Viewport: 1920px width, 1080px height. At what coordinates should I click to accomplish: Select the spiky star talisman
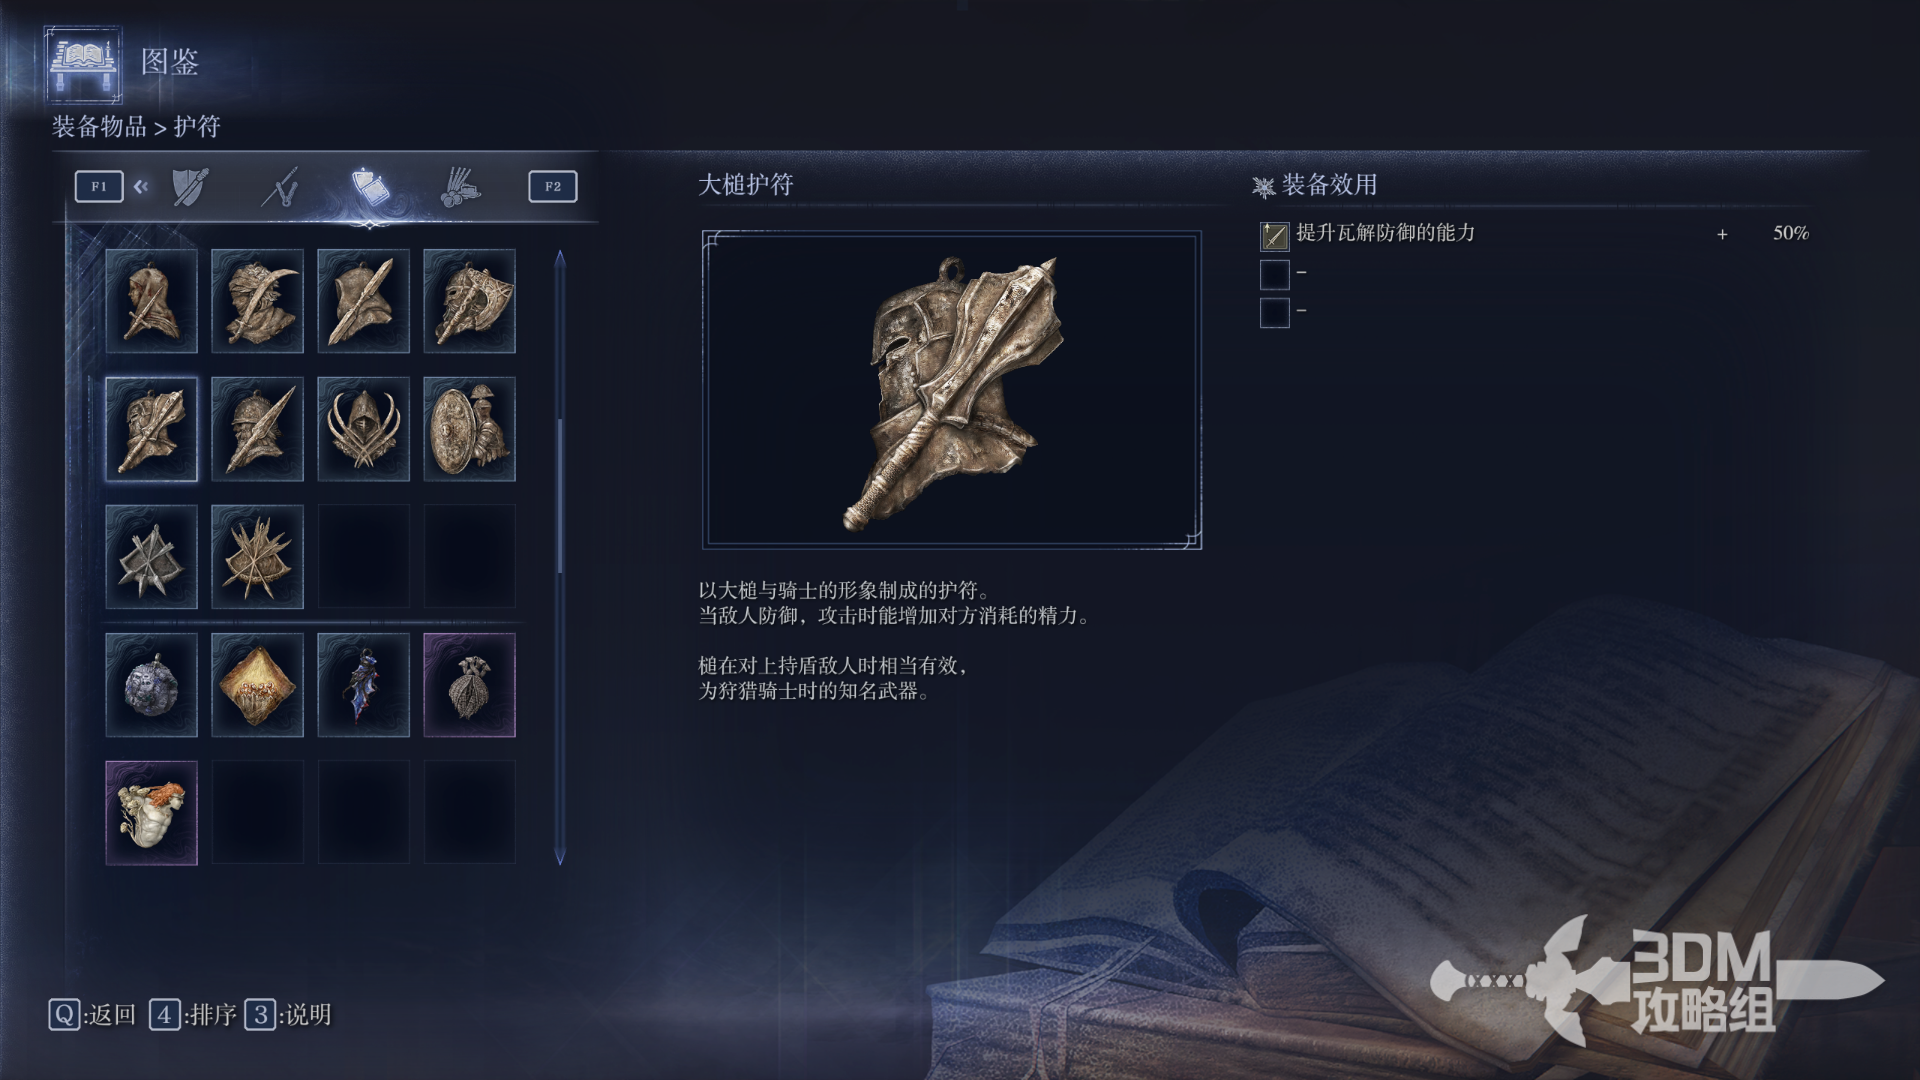point(257,557)
